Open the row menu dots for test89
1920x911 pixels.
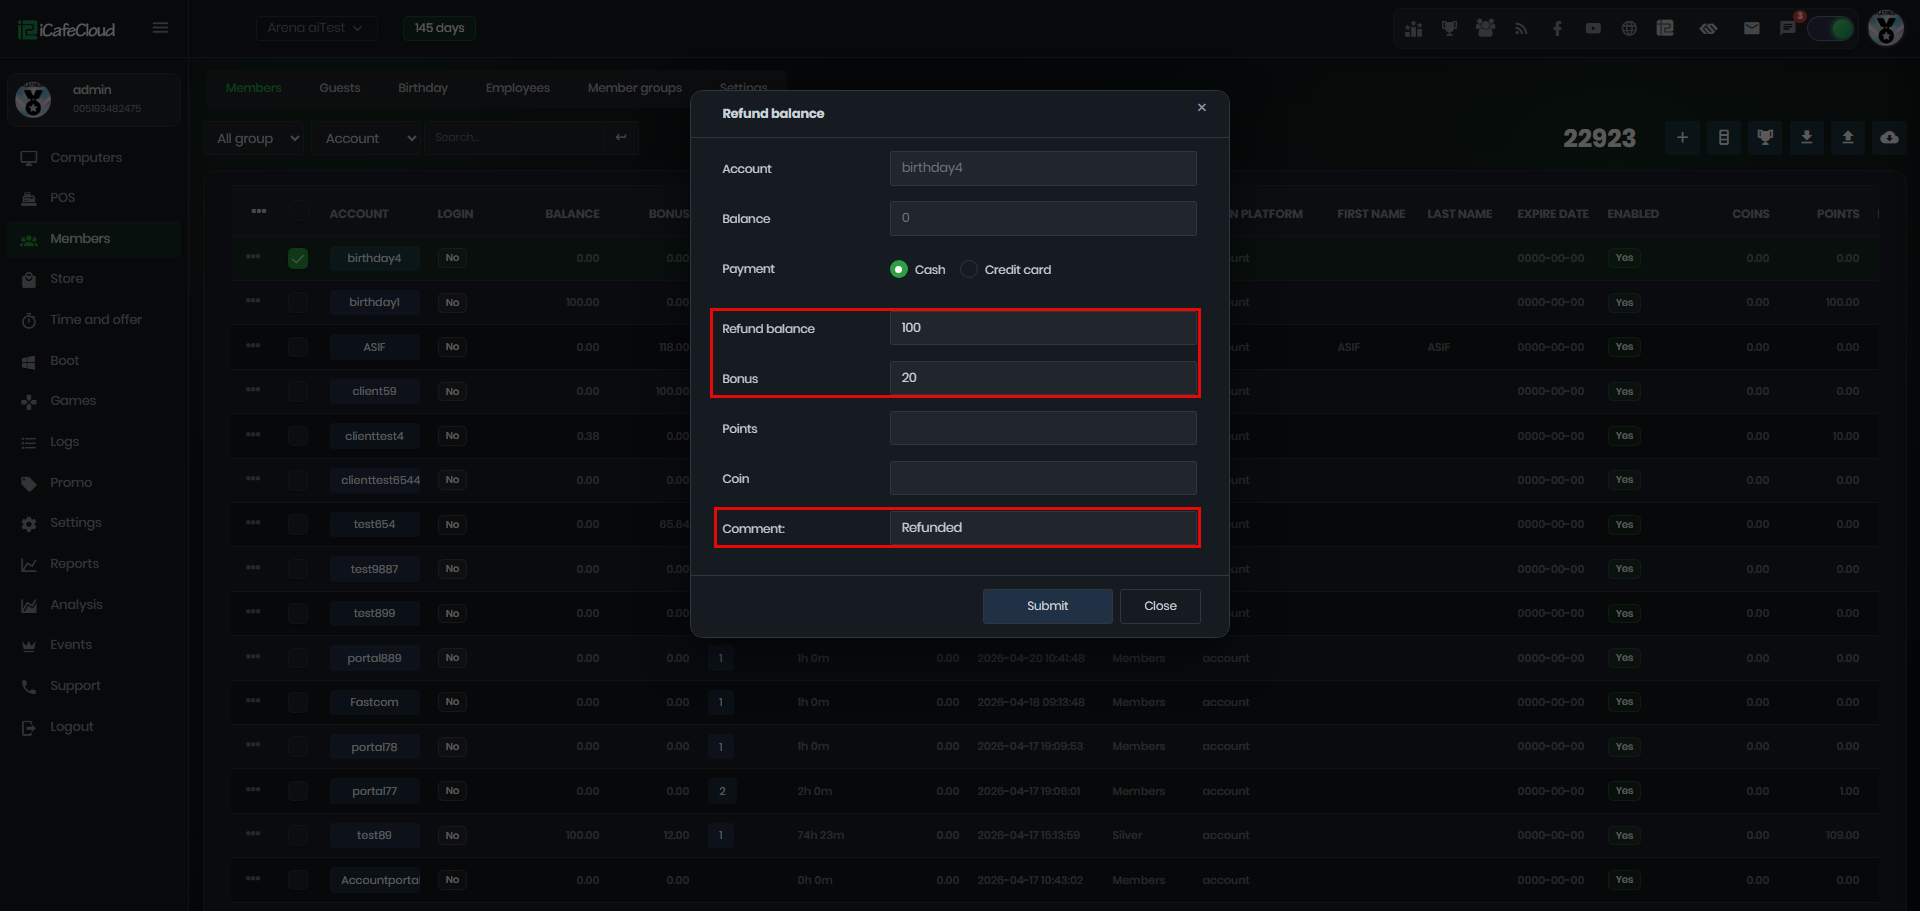pos(253,833)
